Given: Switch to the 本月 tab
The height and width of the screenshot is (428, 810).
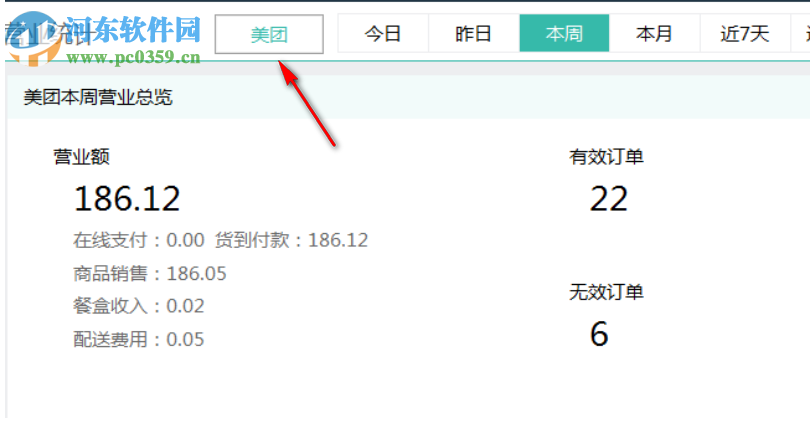Looking at the screenshot, I should (x=655, y=34).
